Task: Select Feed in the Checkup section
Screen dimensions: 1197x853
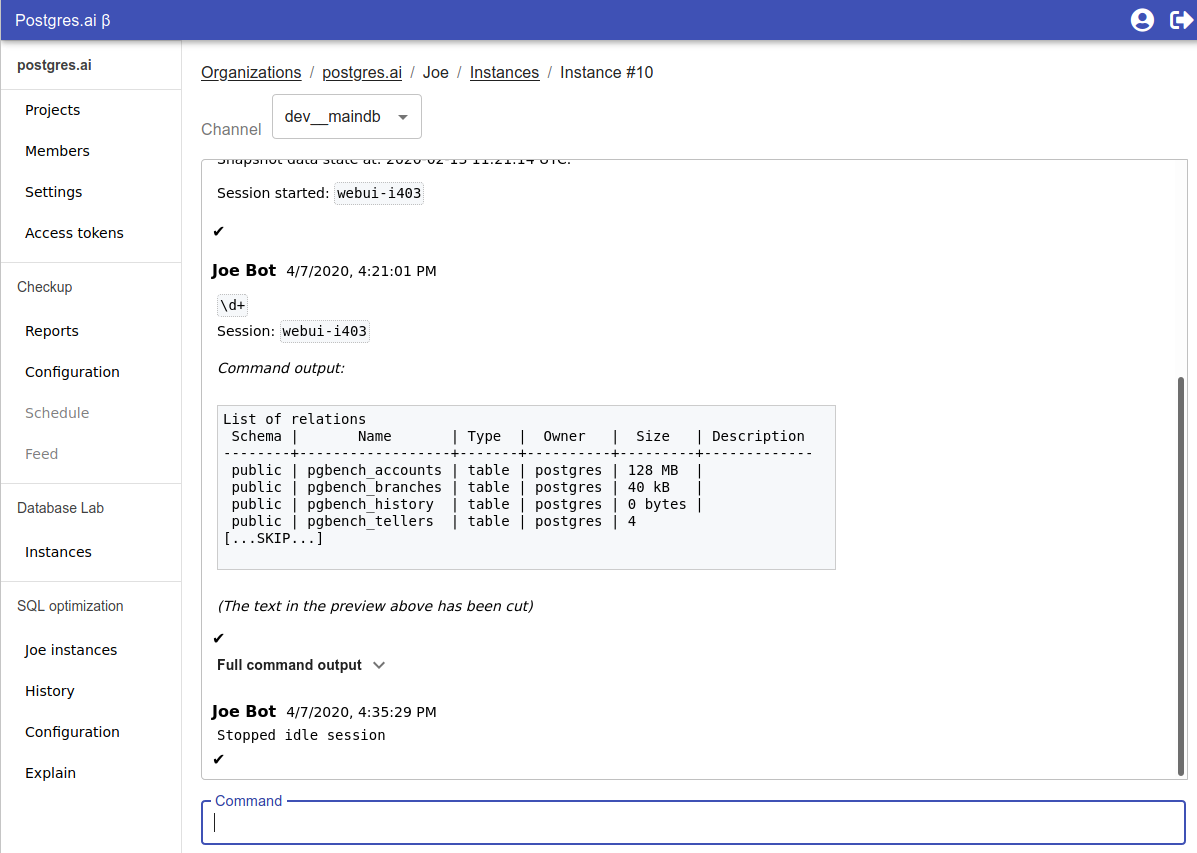Action: pos(41,454)
